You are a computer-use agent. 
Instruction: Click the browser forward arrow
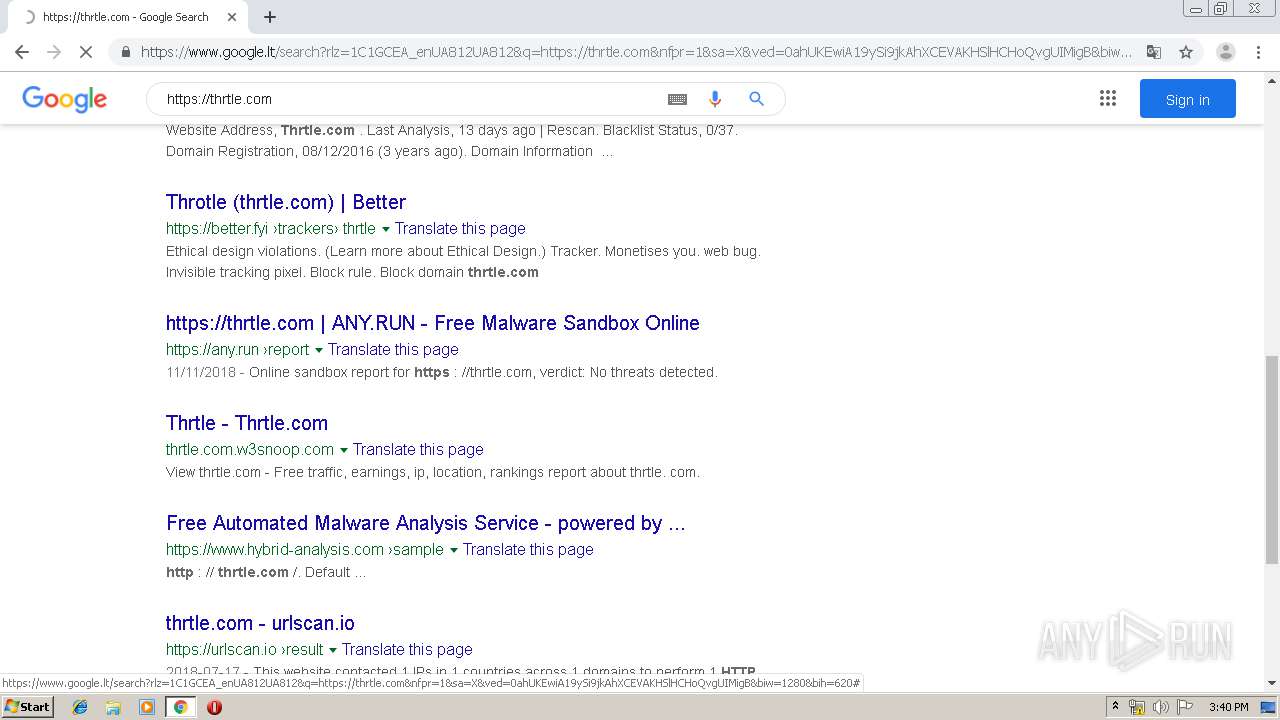pos(54,52)
